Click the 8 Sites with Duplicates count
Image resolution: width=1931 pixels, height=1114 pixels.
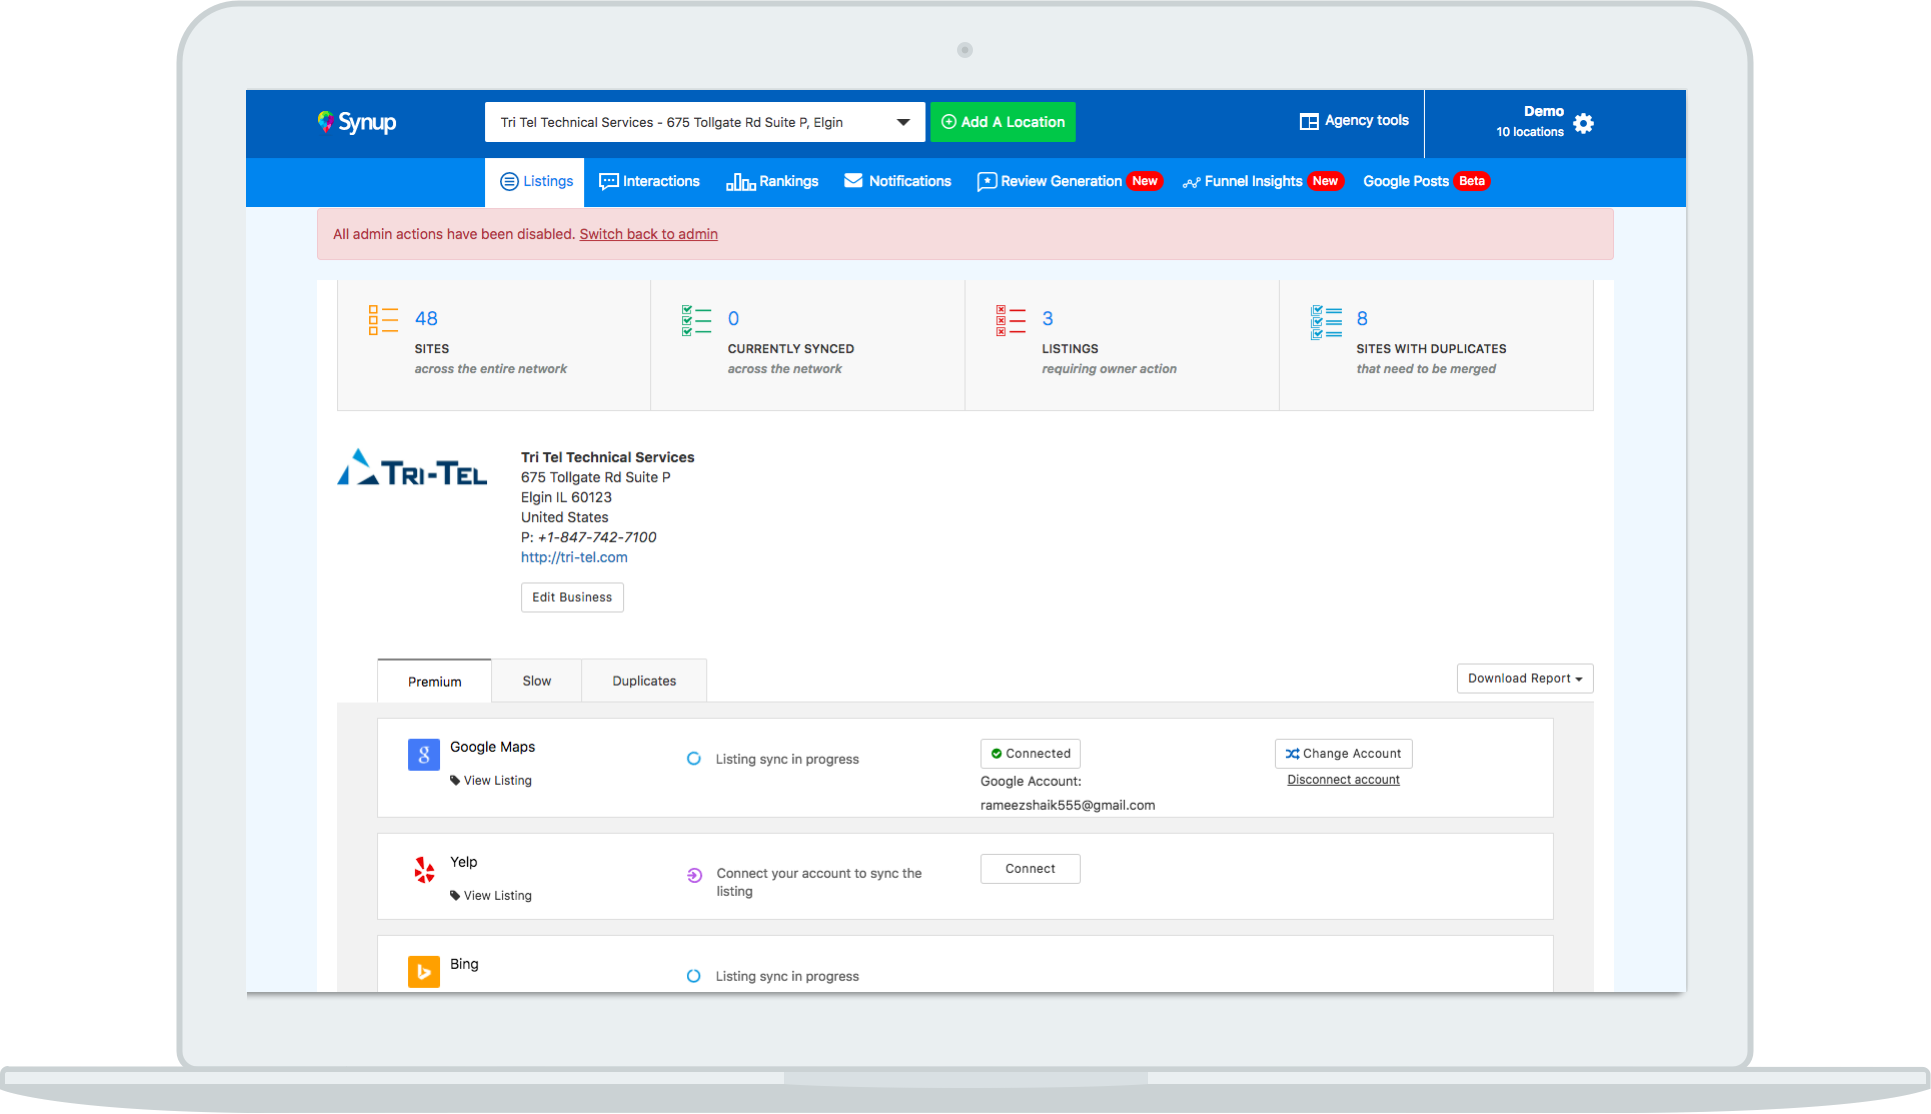click(1362, 319)
